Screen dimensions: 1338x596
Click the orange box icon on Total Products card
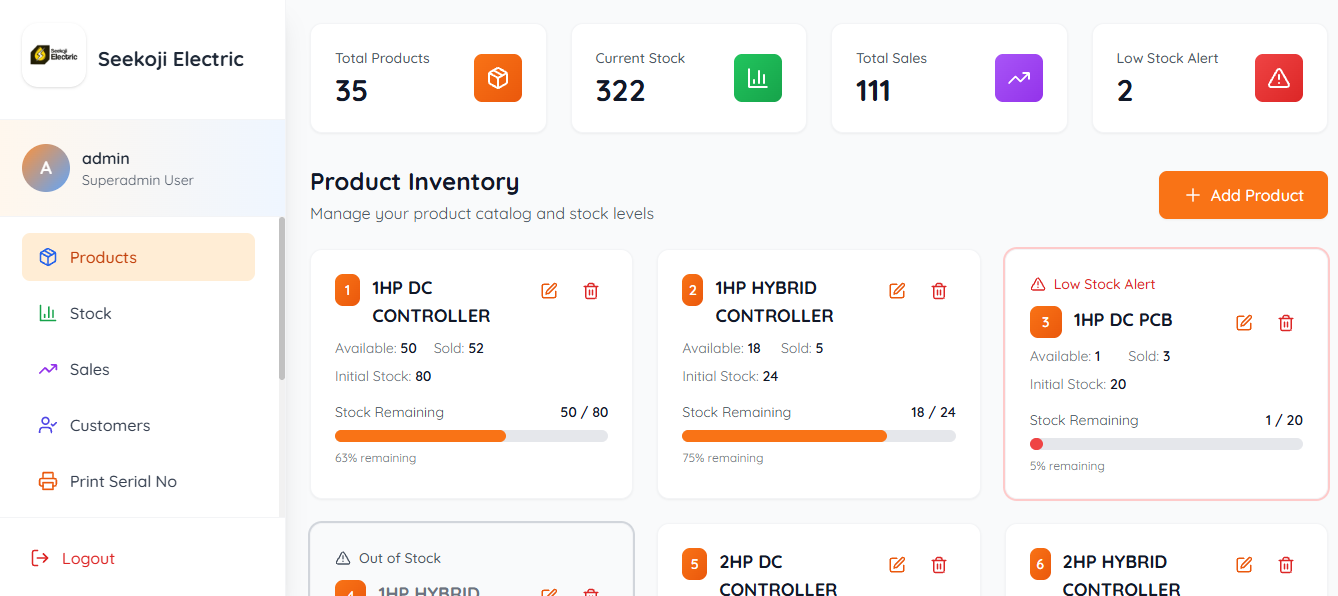498,78
